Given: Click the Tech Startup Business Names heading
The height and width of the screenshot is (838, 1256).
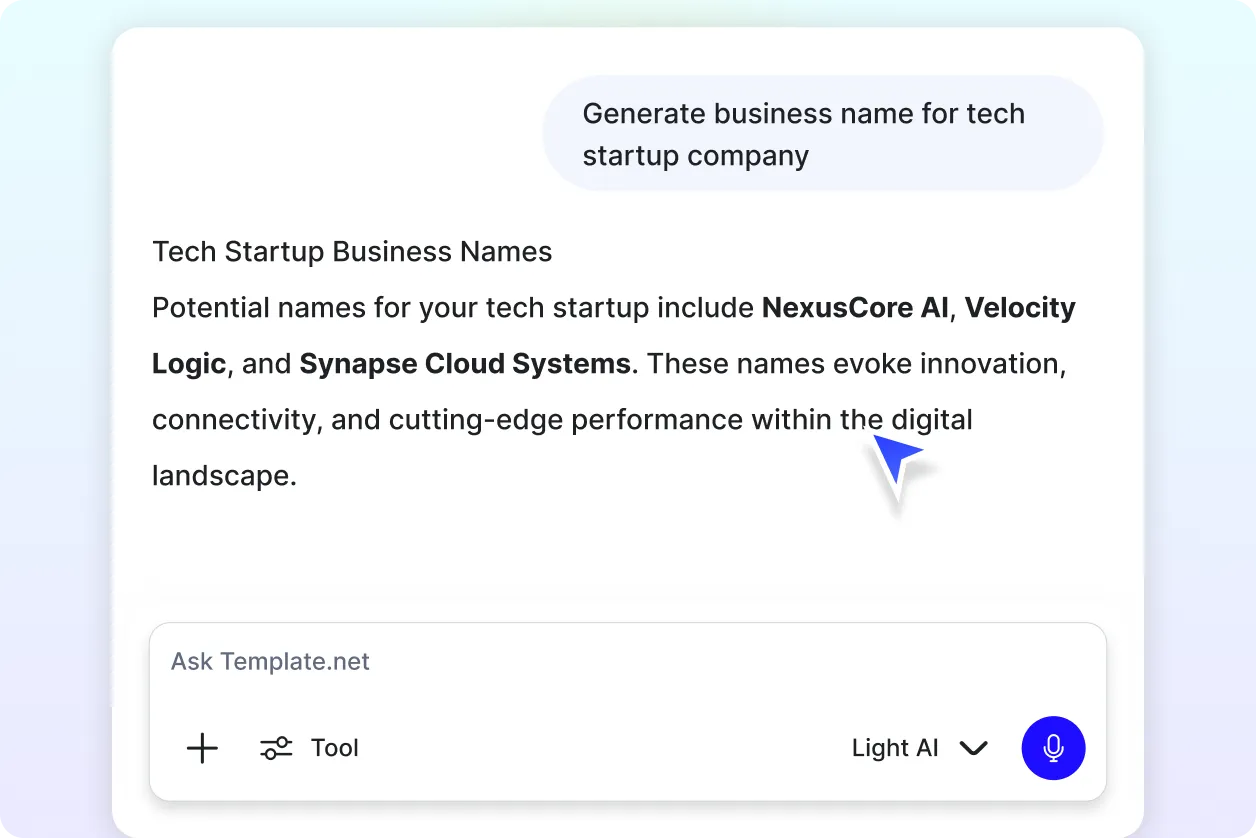Looking at the screenshot, I should tap(352, 251).
